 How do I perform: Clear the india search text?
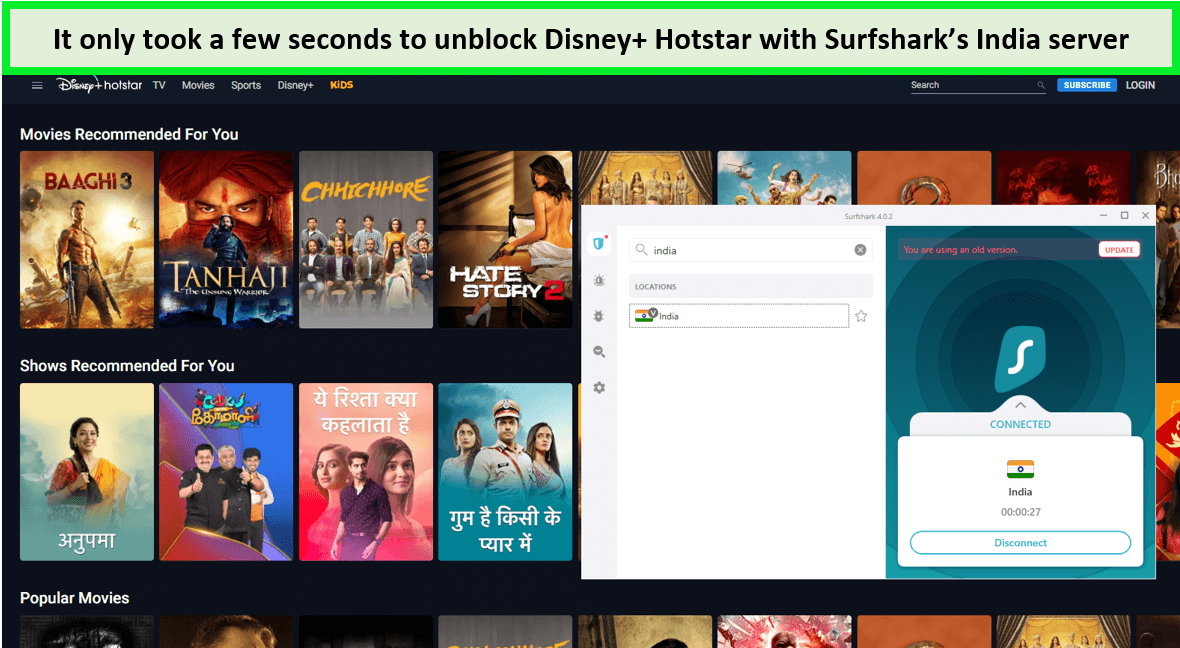[x=860, y=250]
